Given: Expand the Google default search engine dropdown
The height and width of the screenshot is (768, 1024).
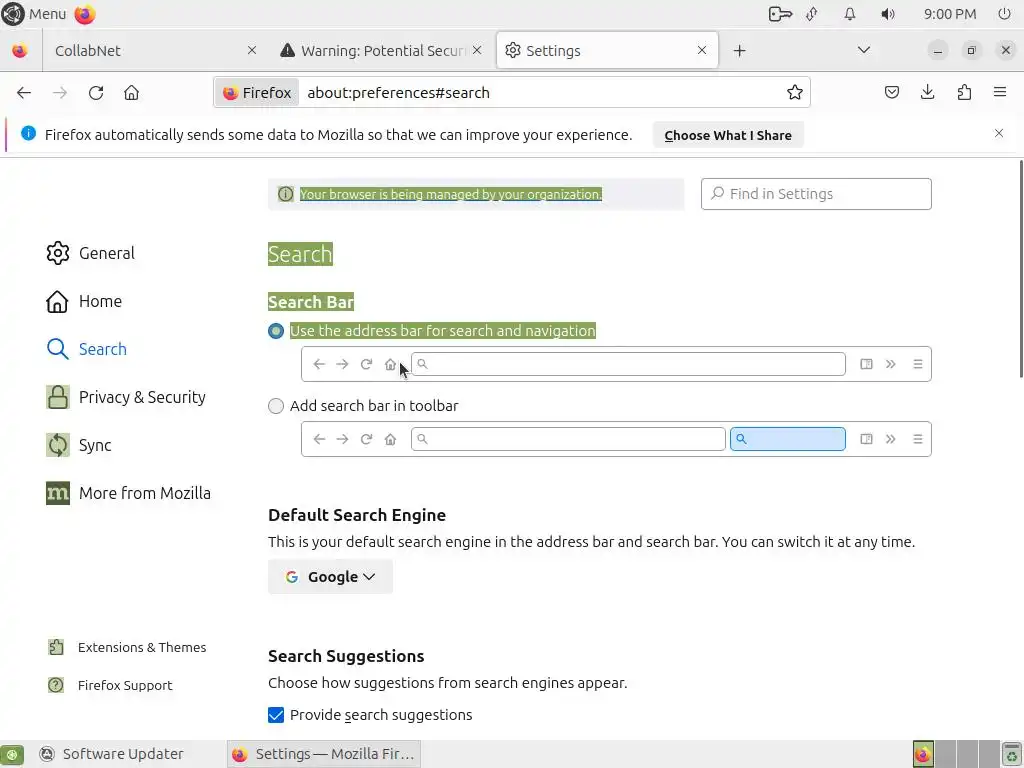Looking at the screenshot, I should pyautogui.click(x=330, y=577).
